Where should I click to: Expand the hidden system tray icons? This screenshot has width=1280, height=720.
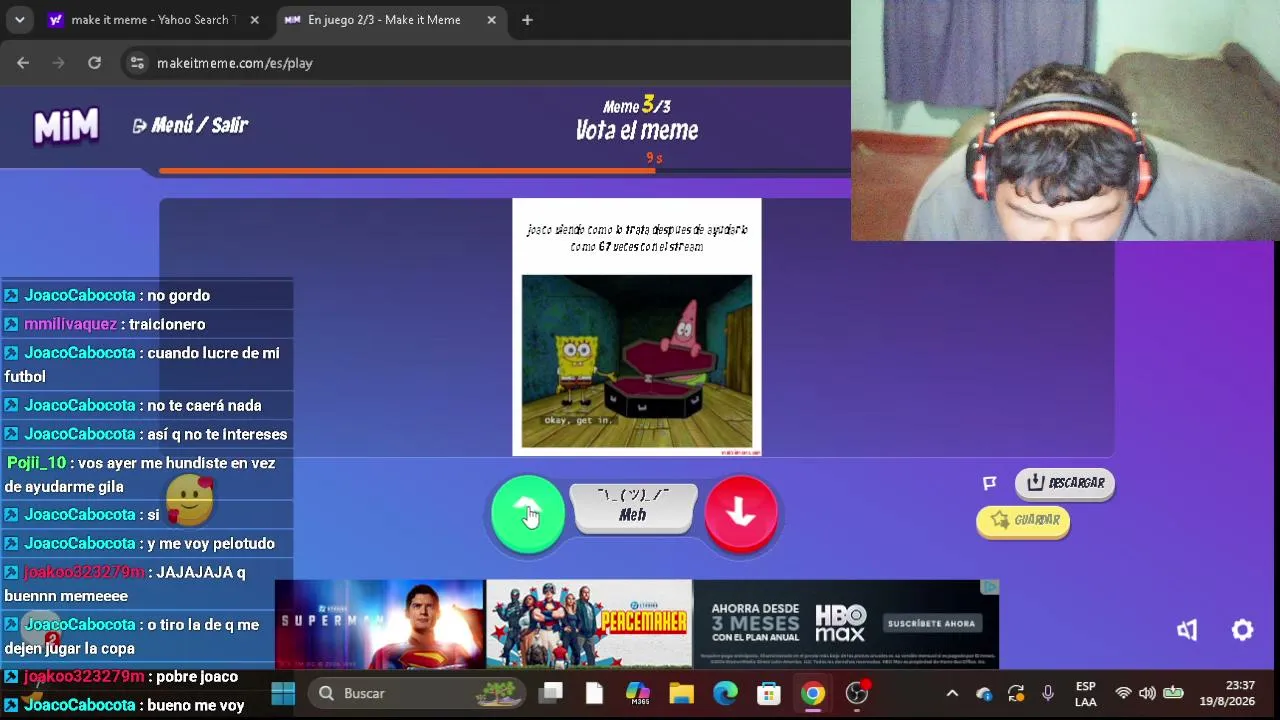(x=952, y=693)
